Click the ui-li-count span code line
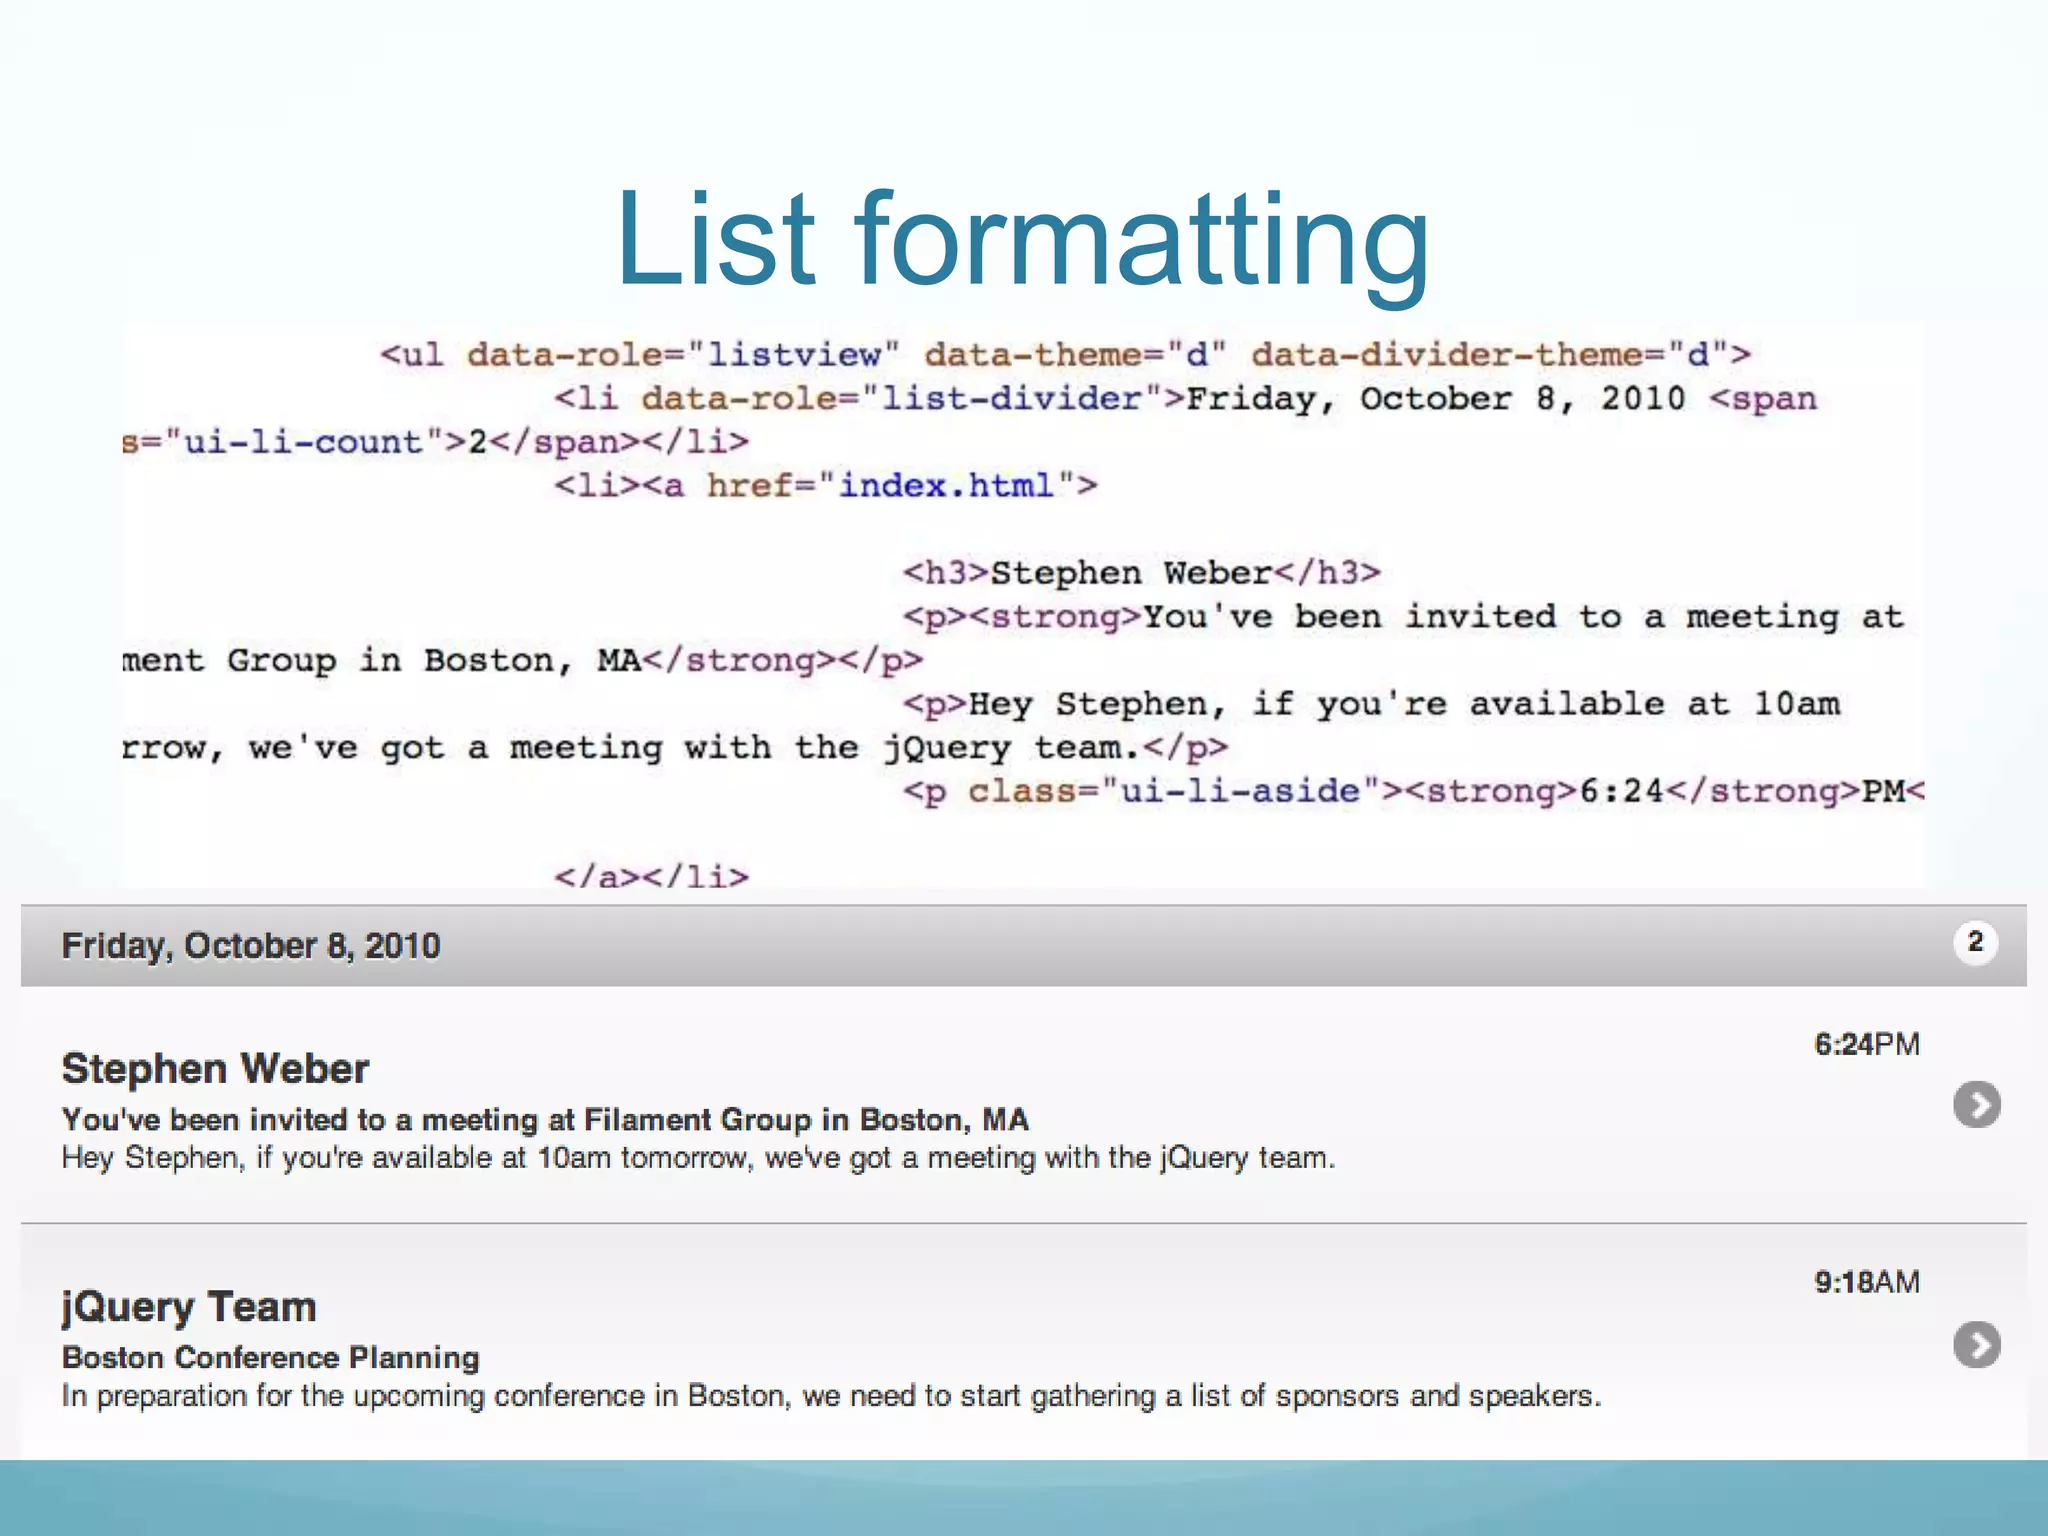Viewport: 2048px width, 1536px height. [x=435, y=442]
